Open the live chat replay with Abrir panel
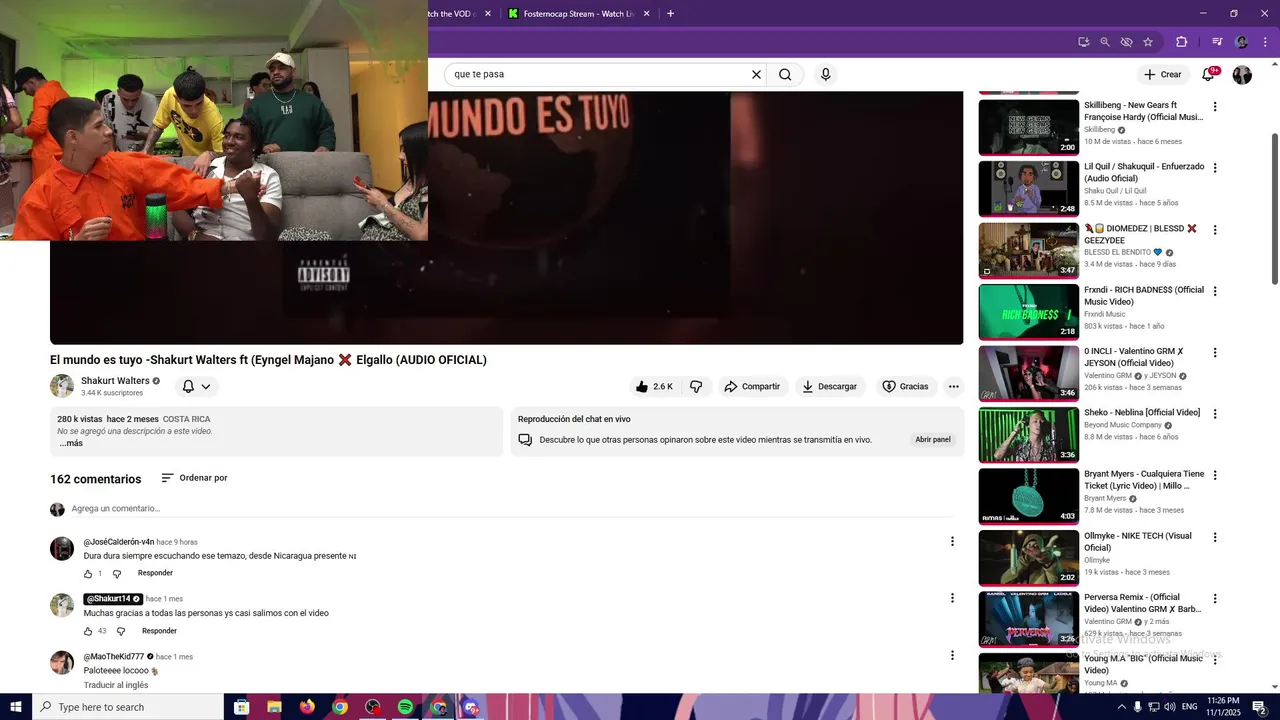The image size is (1280, 720). pos(933,440)
